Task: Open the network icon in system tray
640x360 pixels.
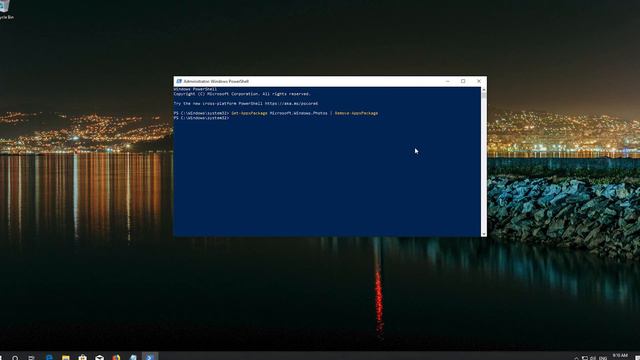Action: pyautogui.click(x=584, y=358)
